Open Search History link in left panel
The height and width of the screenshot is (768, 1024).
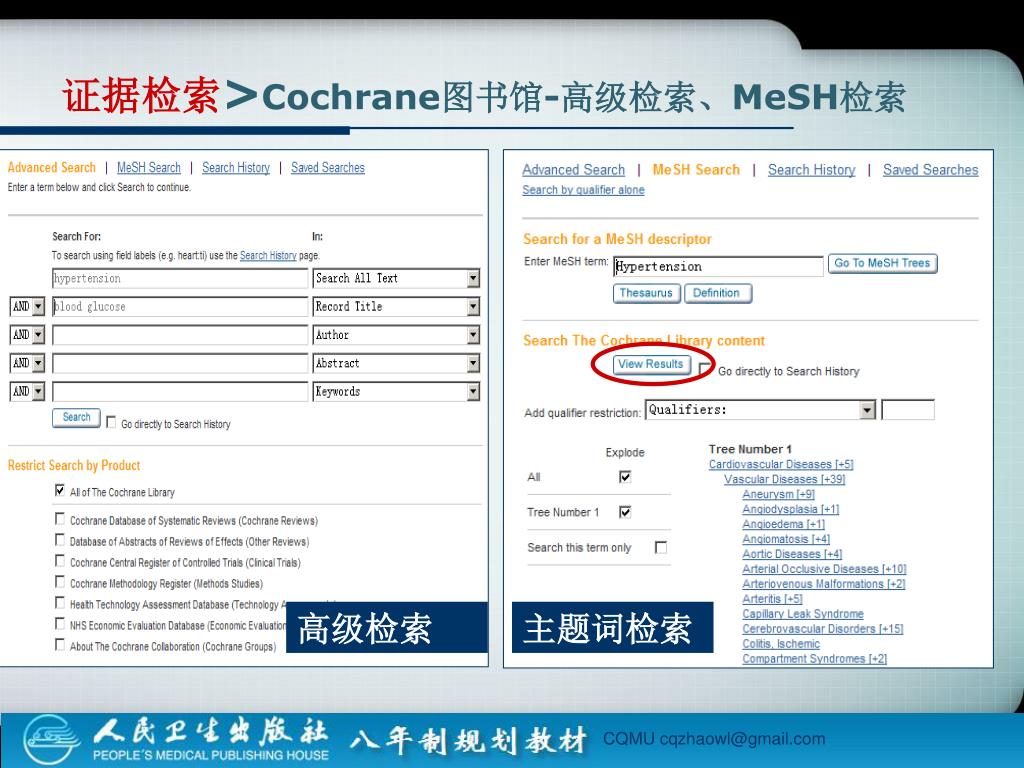pyautogui.click(x=236, y=168)
